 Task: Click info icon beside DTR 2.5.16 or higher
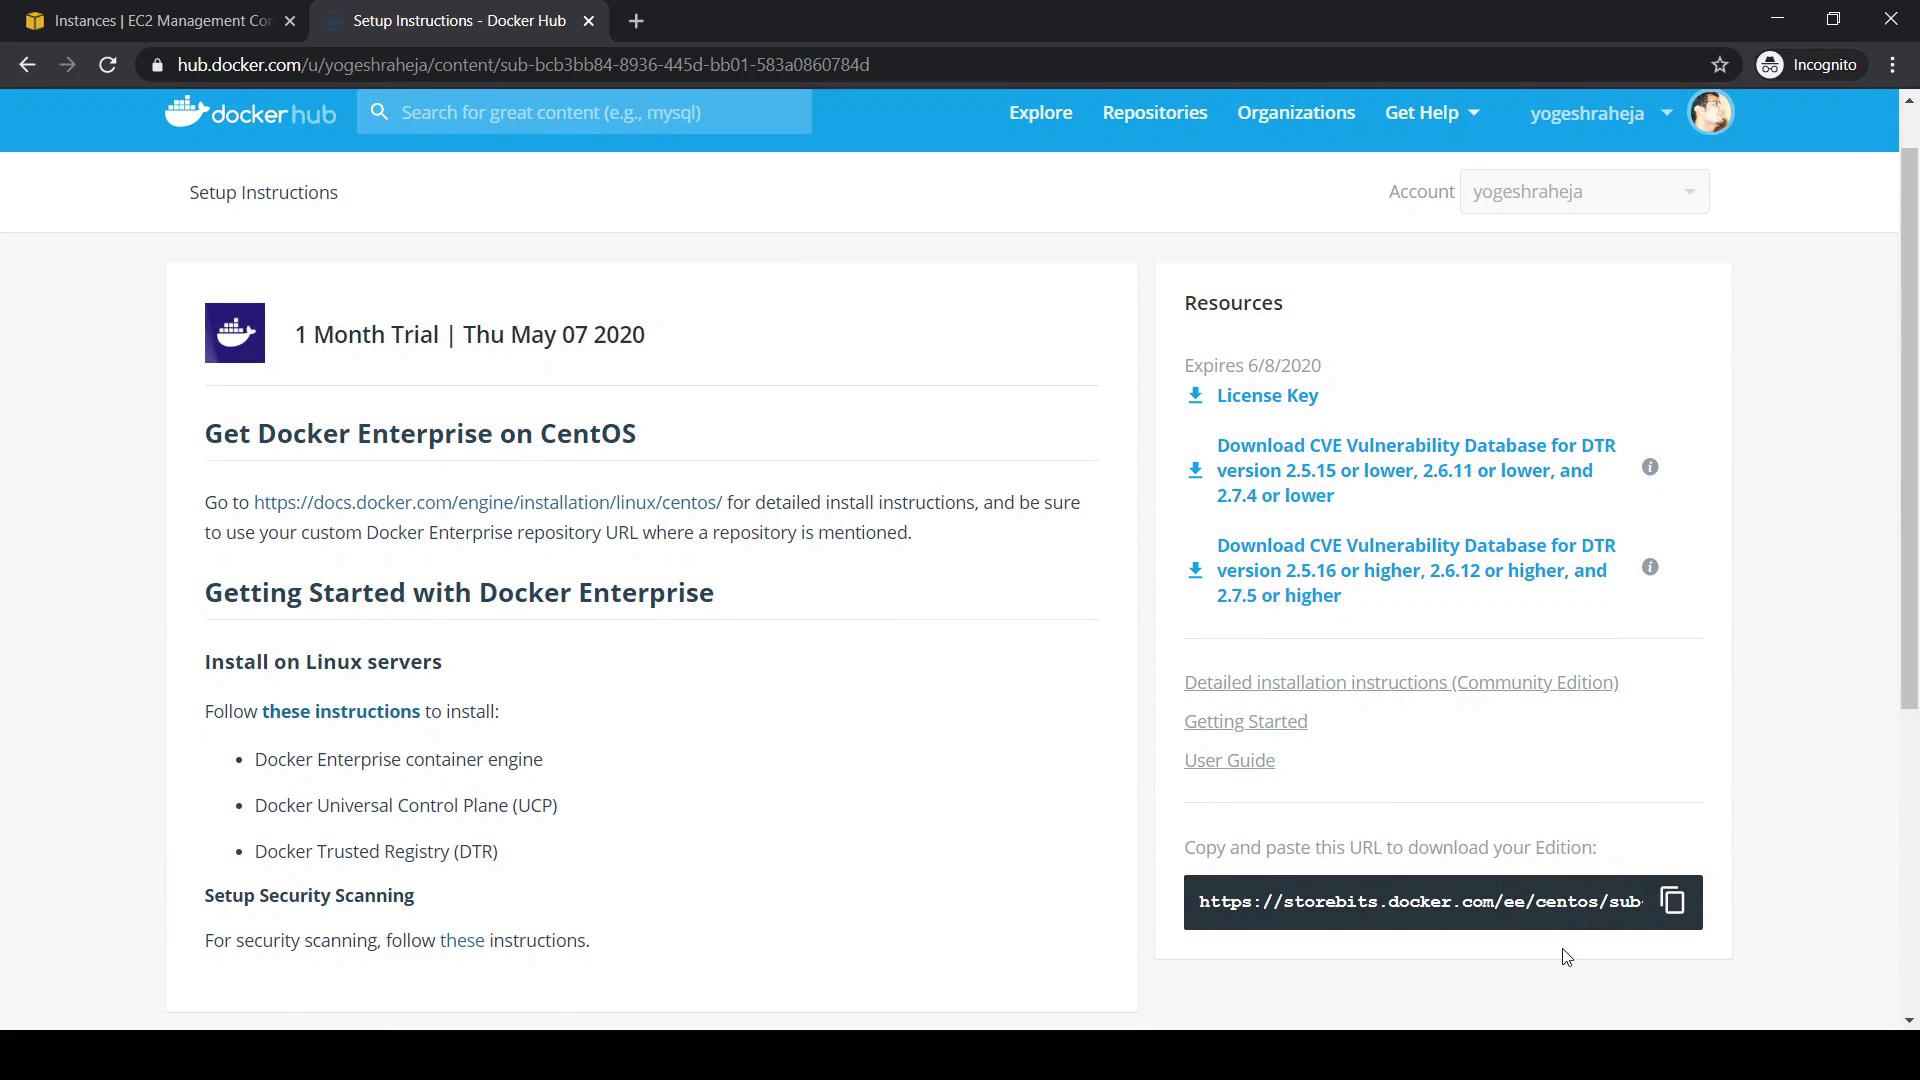point(1650,567)
